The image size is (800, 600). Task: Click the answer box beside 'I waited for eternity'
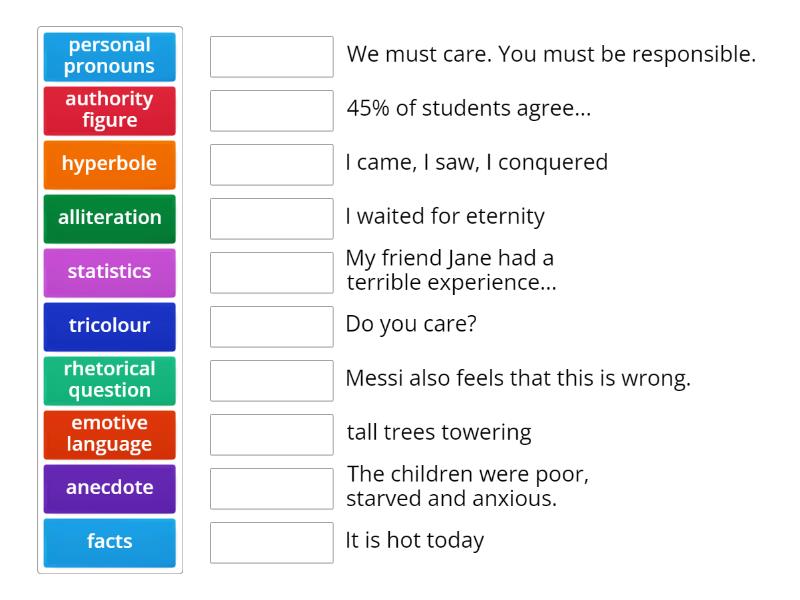tap(271, 219)
